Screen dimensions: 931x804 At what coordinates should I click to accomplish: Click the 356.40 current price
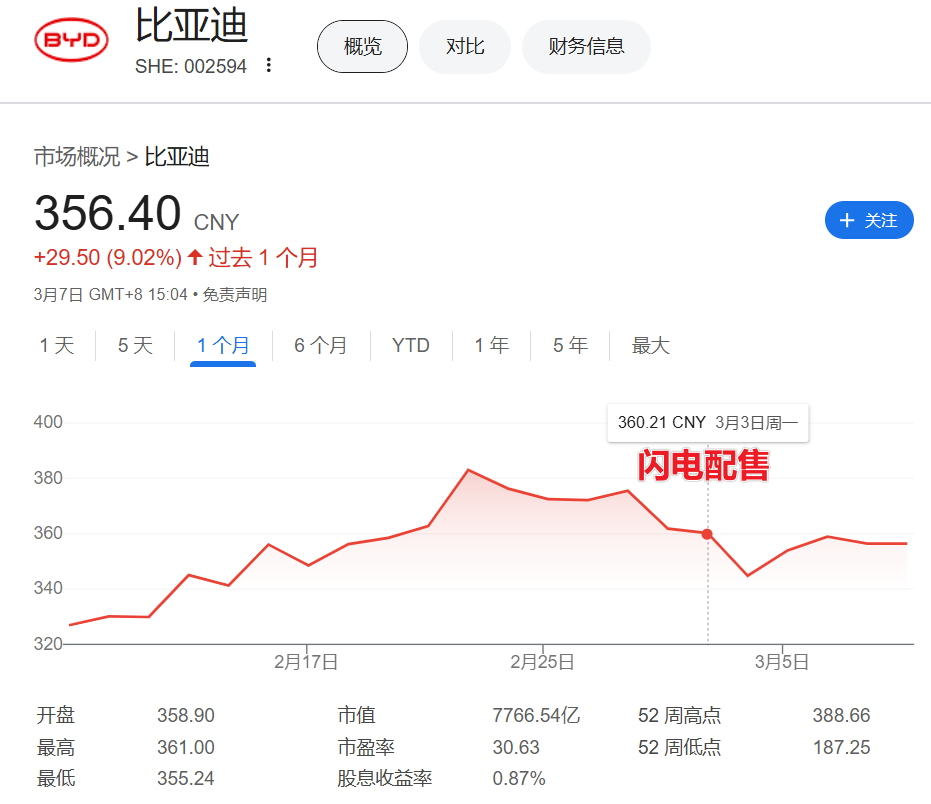click(x=107, y=213)
